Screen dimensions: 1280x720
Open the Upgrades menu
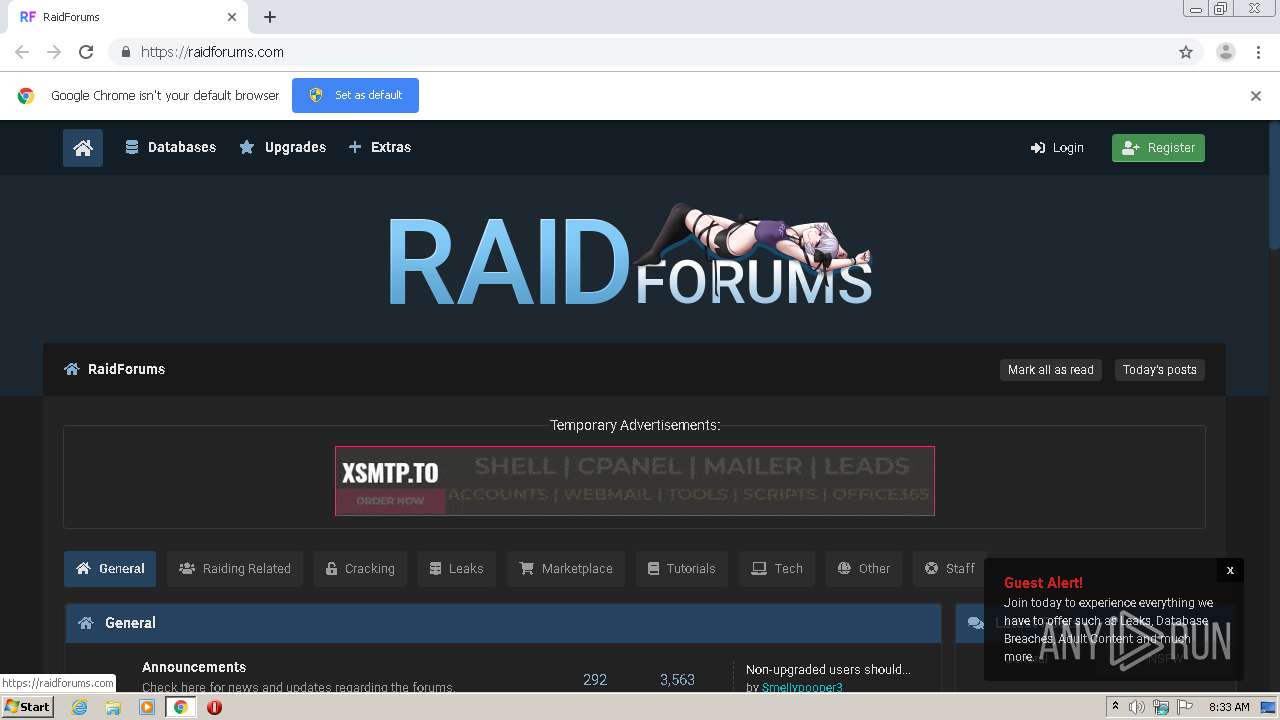click(283, 147)
